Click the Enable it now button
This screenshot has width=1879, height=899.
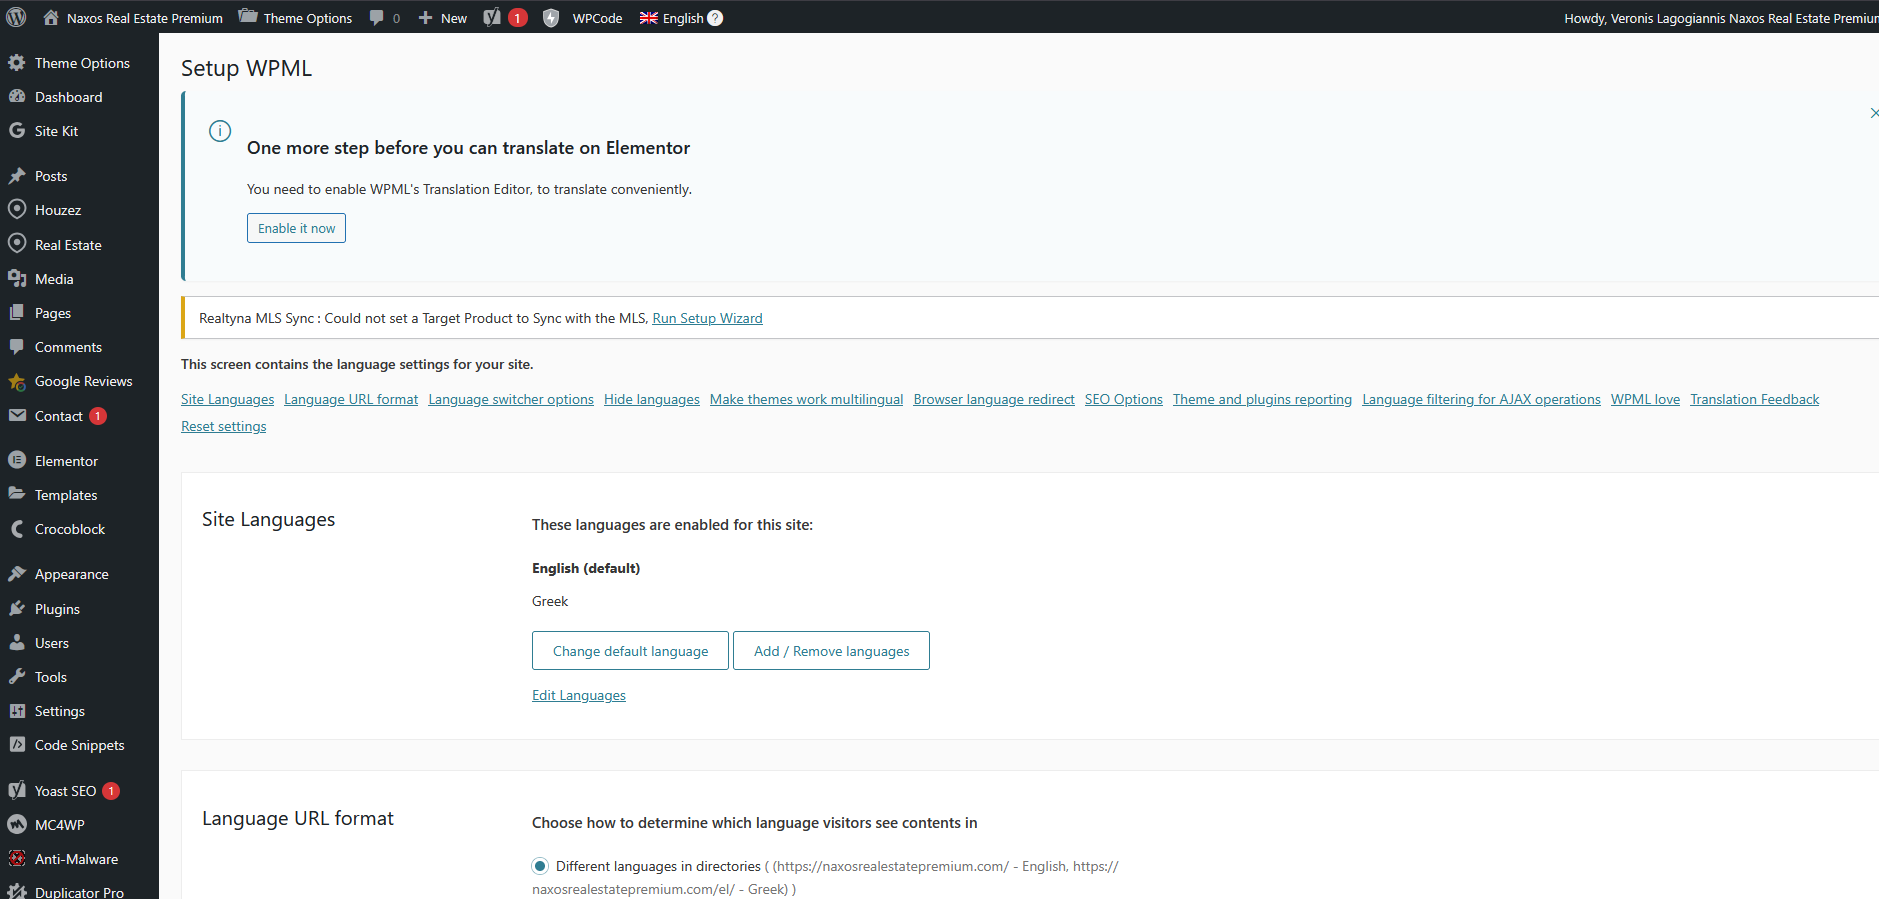point(296,228)
